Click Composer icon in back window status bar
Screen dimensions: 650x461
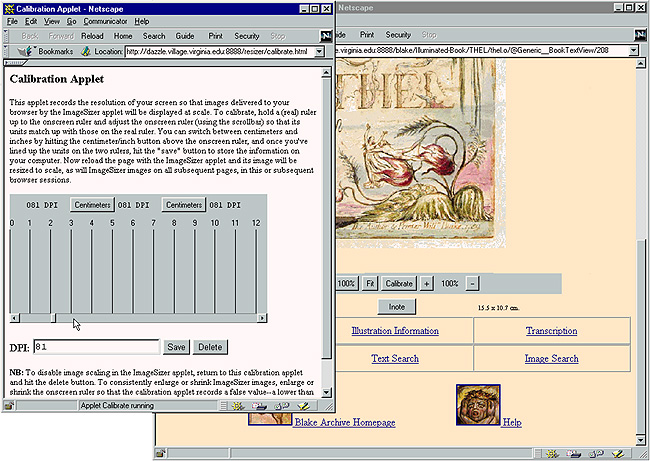pos(617,454)
